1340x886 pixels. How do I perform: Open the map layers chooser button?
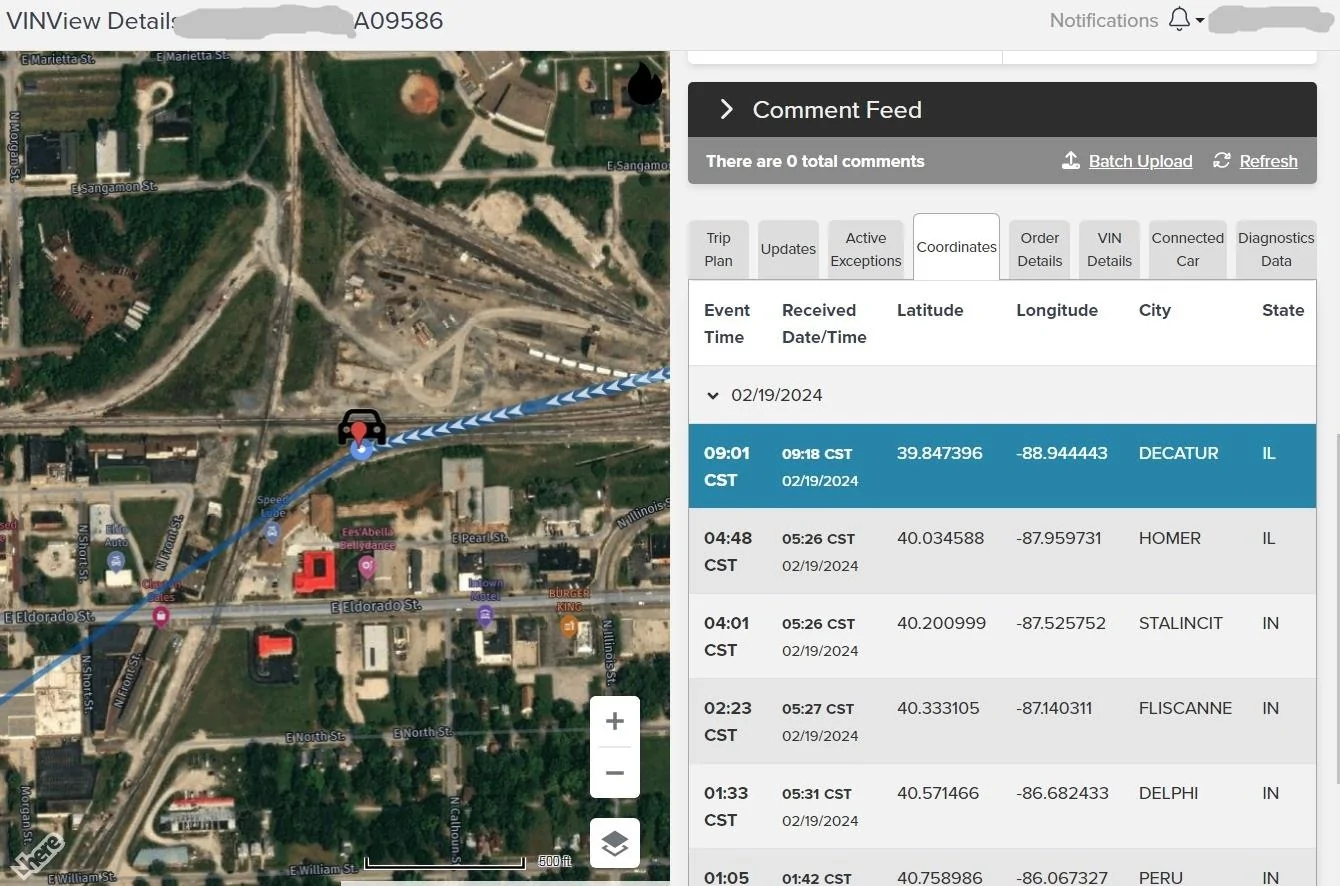(x=615, y=844)
